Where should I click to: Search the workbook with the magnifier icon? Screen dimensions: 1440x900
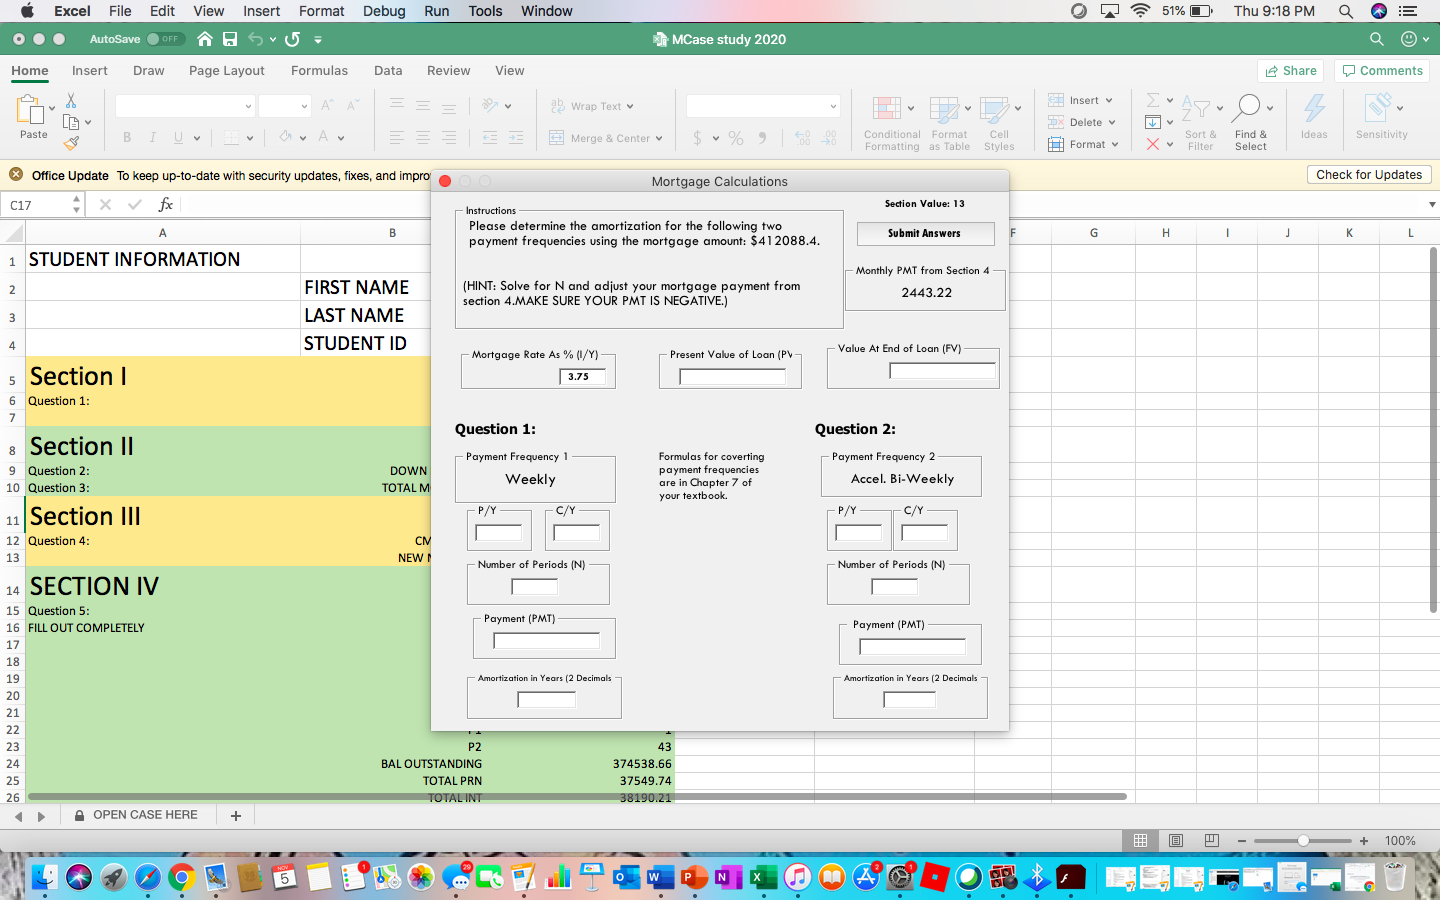point(1377,39)
